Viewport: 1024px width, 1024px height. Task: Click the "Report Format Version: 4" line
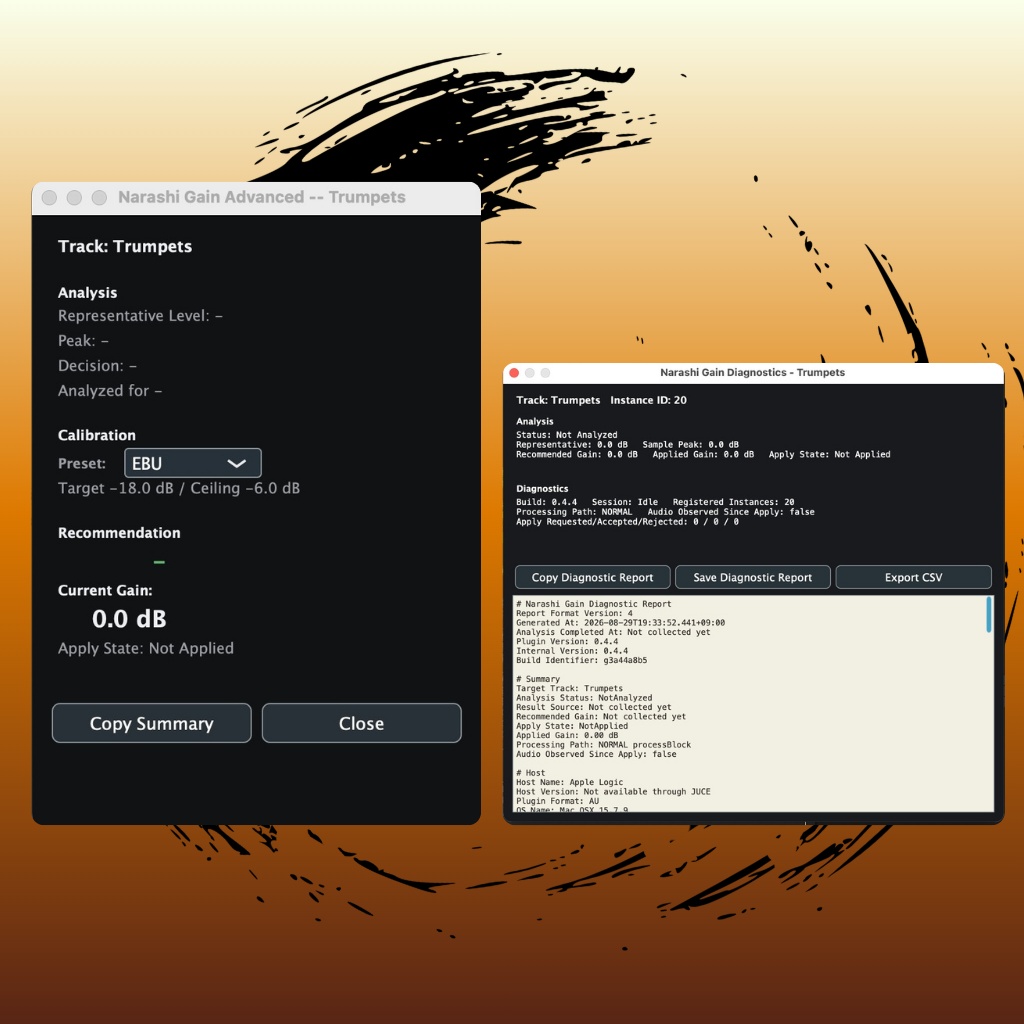coord(574,614)
